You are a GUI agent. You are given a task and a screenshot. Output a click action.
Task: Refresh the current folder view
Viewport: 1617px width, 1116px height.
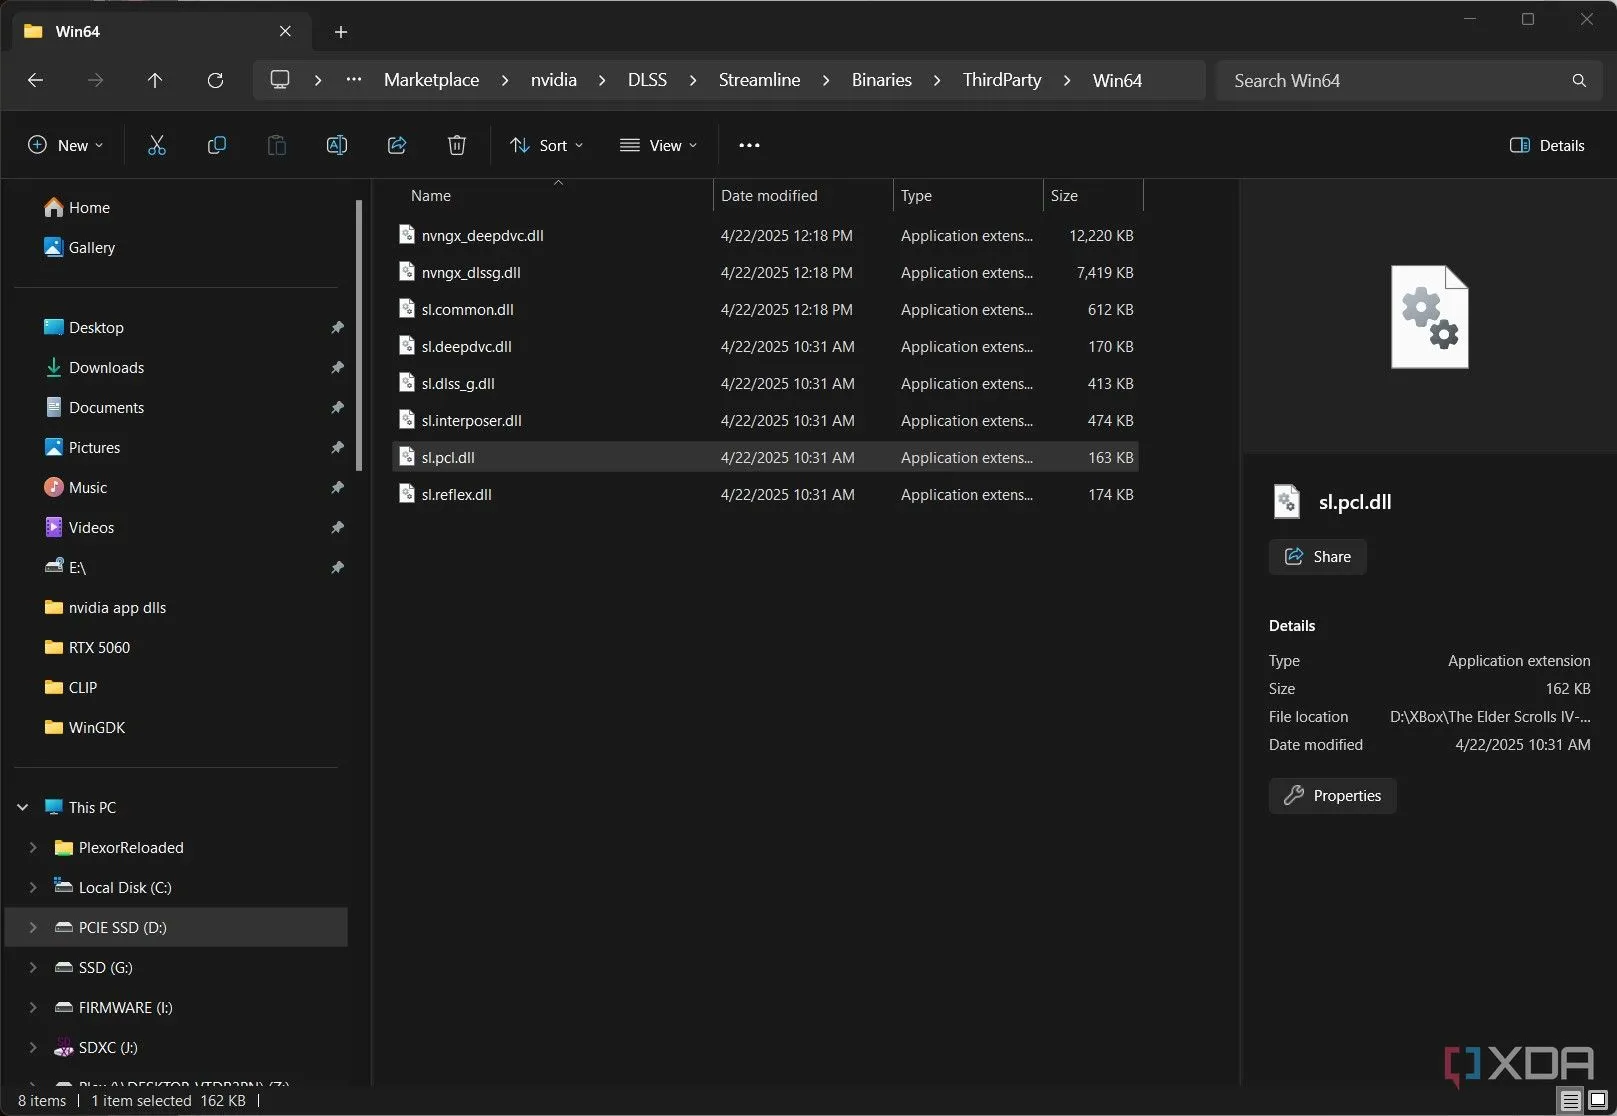tap(215, 80)
